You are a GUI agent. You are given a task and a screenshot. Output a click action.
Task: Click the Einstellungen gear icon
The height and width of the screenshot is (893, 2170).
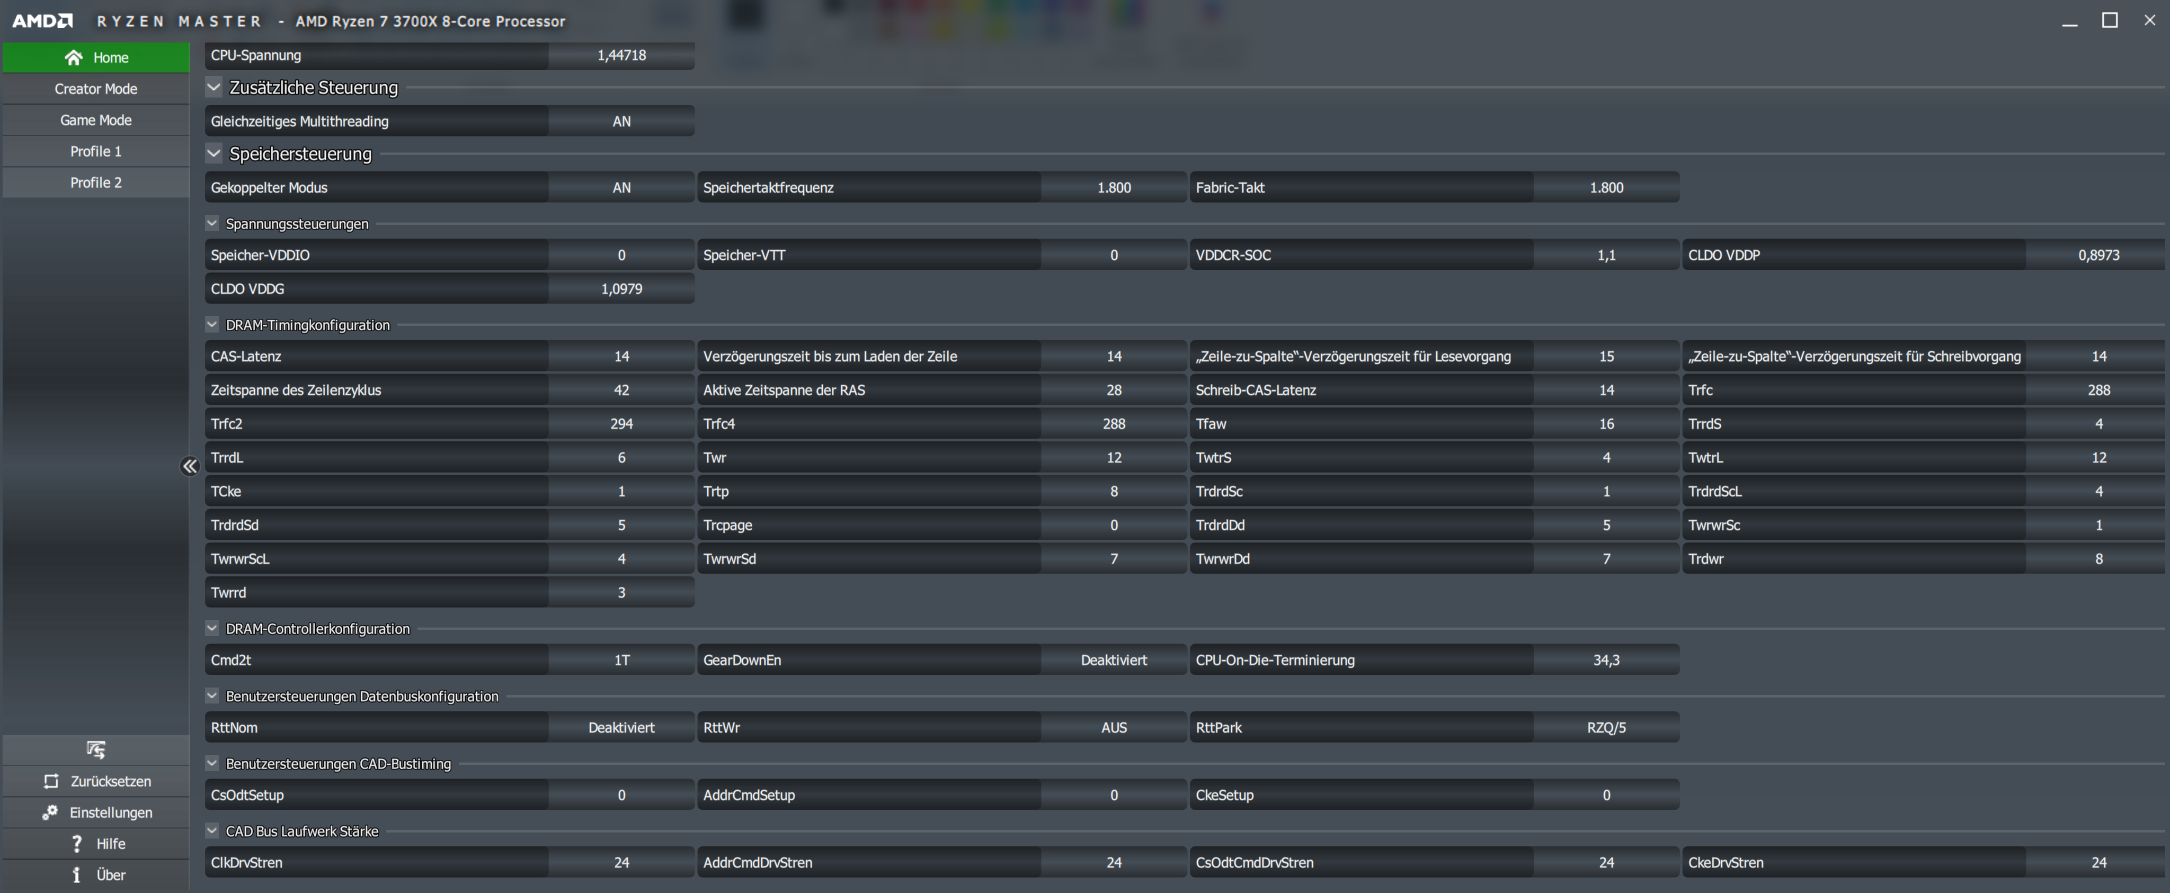50,812
